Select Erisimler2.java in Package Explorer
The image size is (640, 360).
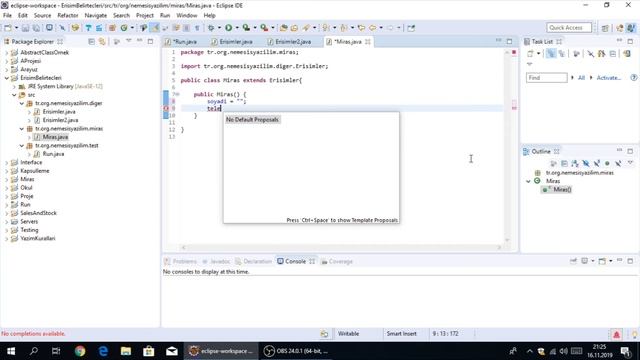tap(60, 120)
